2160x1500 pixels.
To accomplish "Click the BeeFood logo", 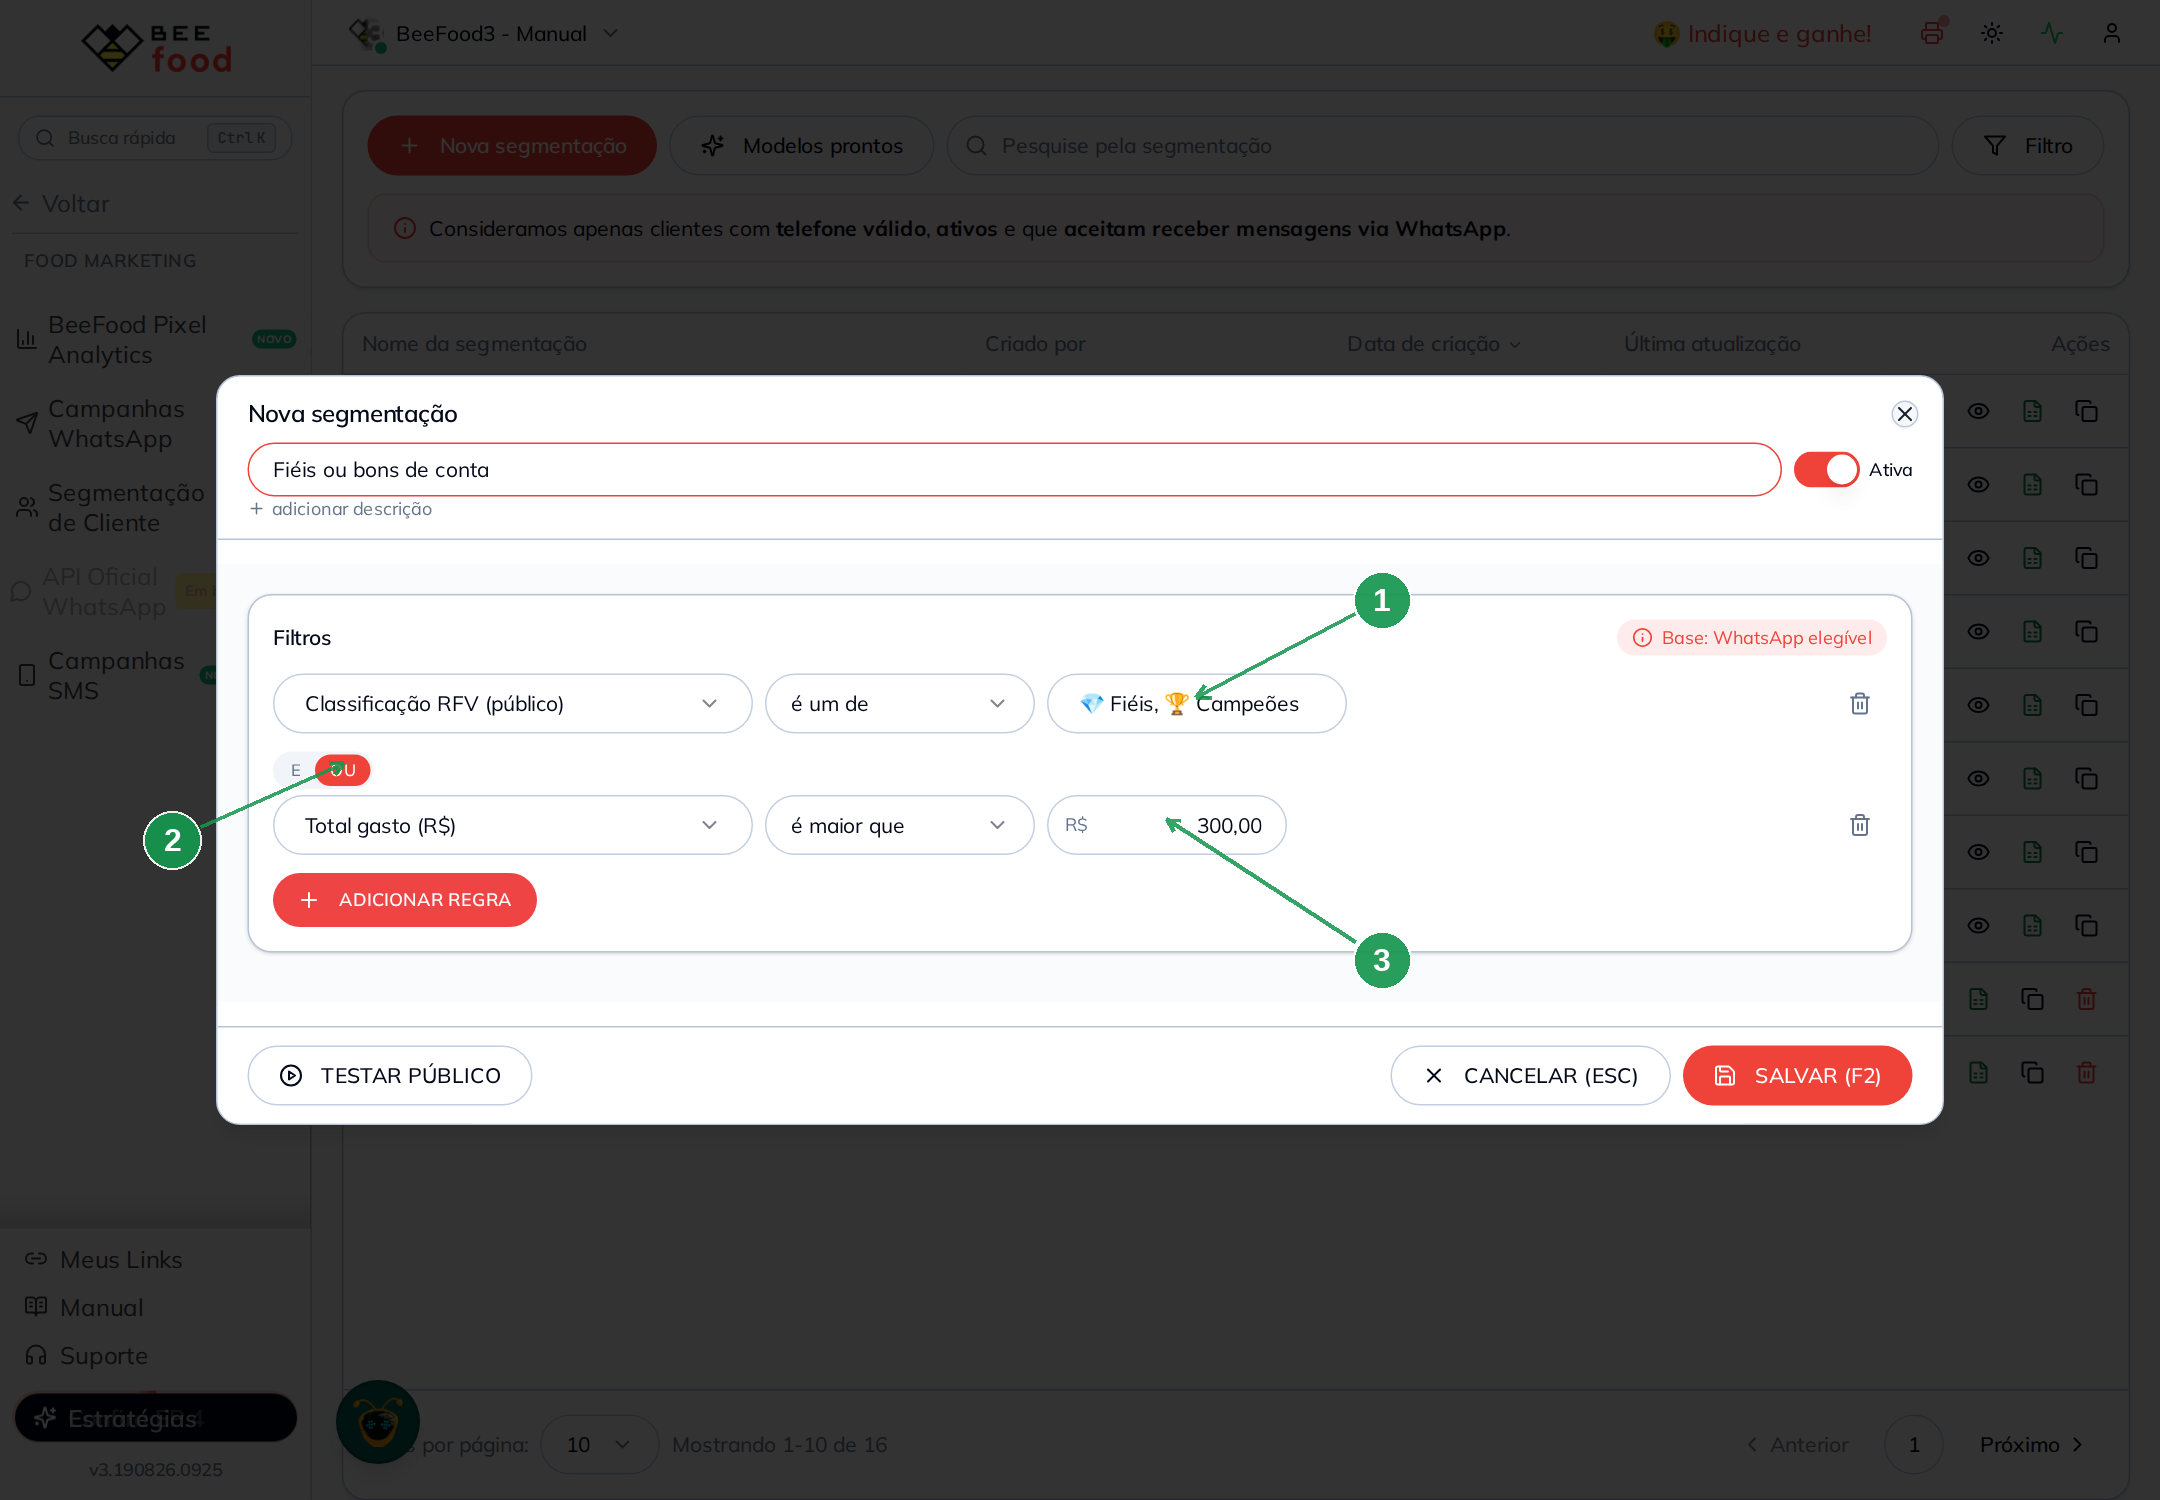I will click(156, 48).
